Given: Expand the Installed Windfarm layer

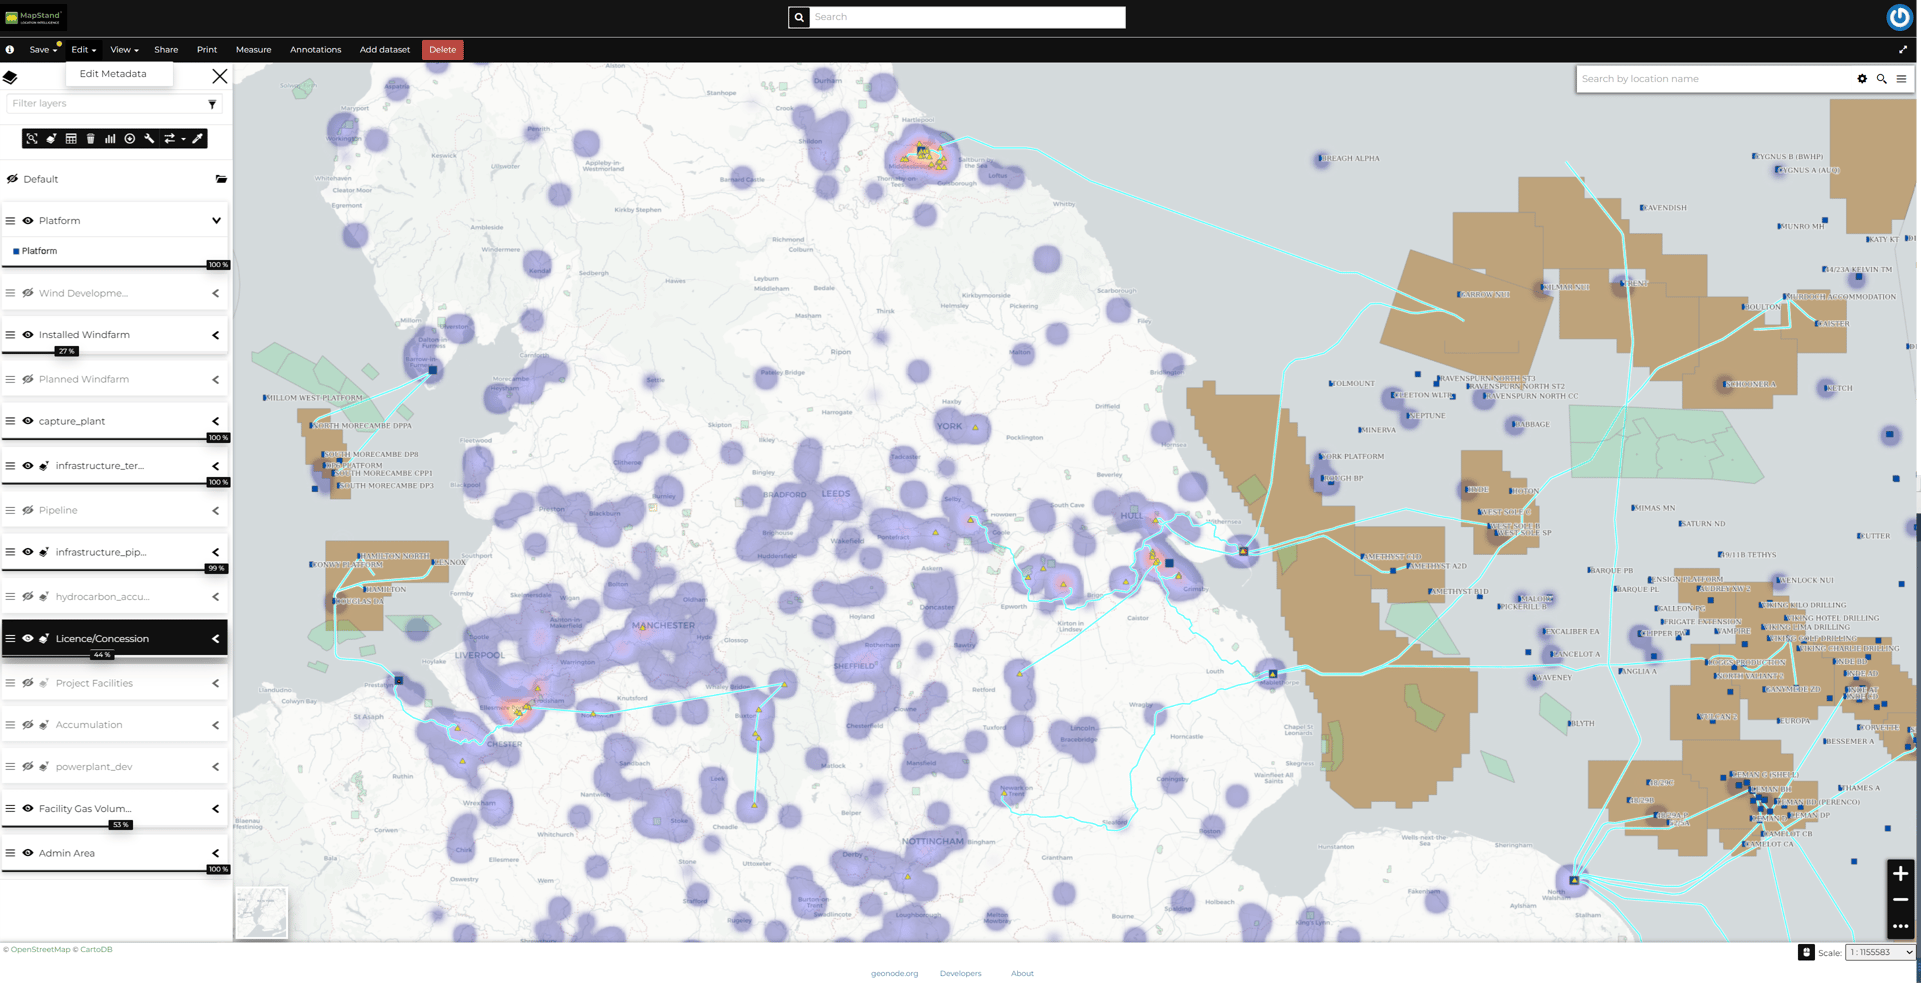Looking at the screenshot, I should (x=216, y=334).
